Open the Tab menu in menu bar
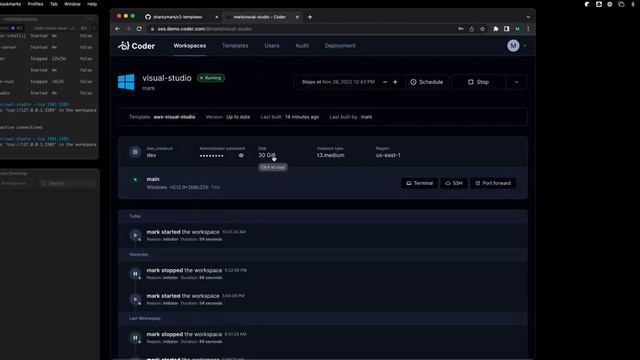The image size is (640, 360). click(x=53, y=4)
